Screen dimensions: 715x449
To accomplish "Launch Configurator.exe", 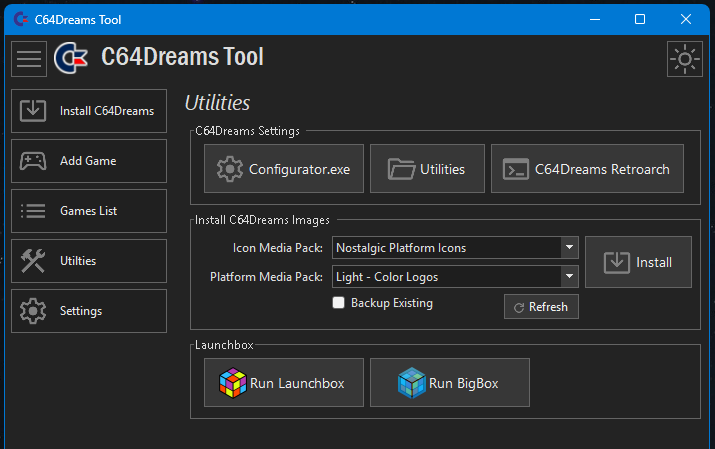I will tap(284, 169).
